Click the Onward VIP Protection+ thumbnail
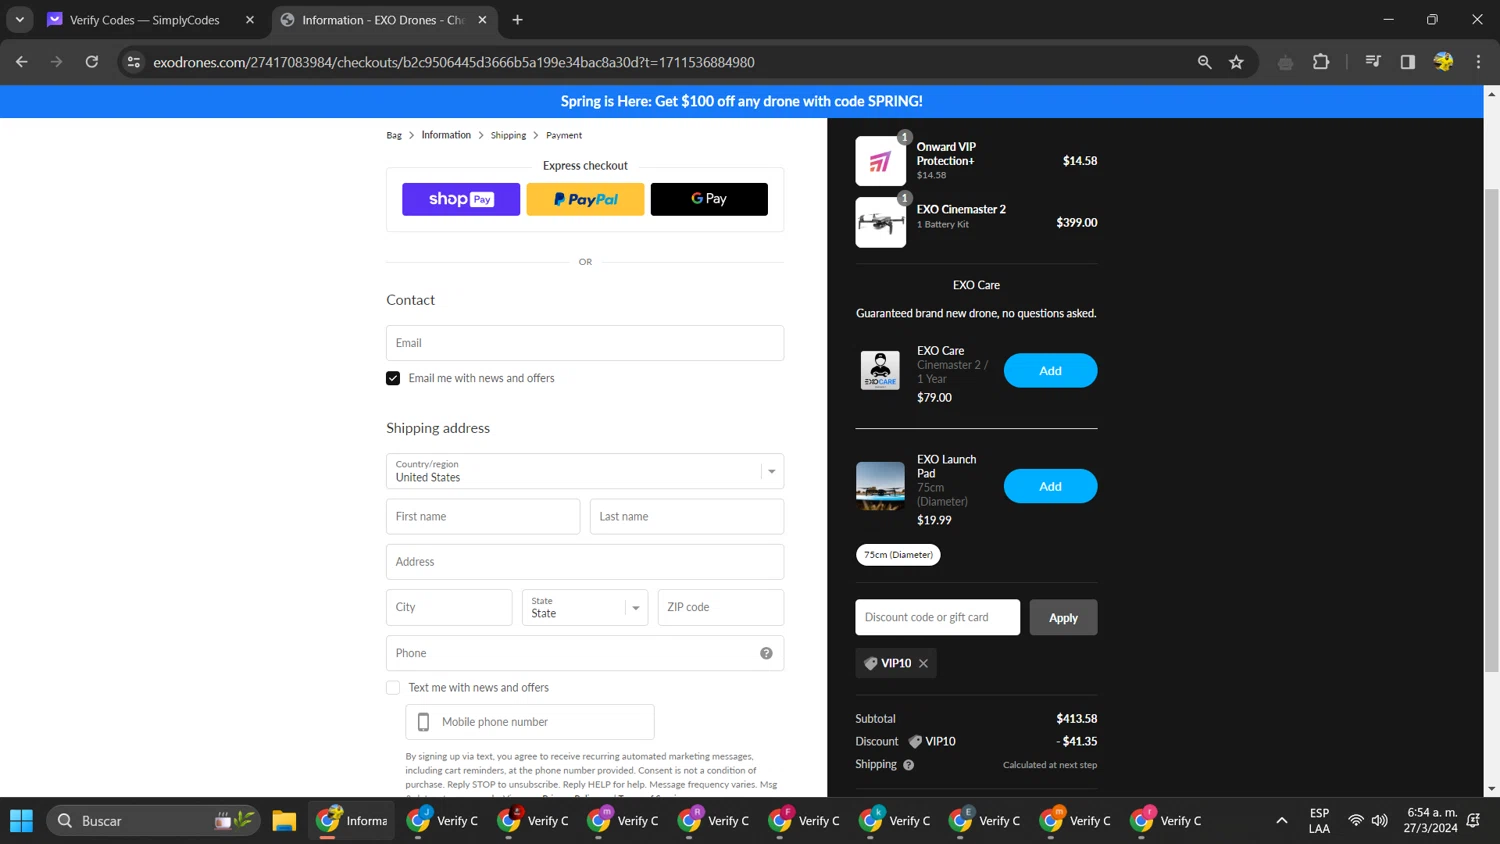The height and width of the screenshot is (844, 1500). click(x=880, y=161)
